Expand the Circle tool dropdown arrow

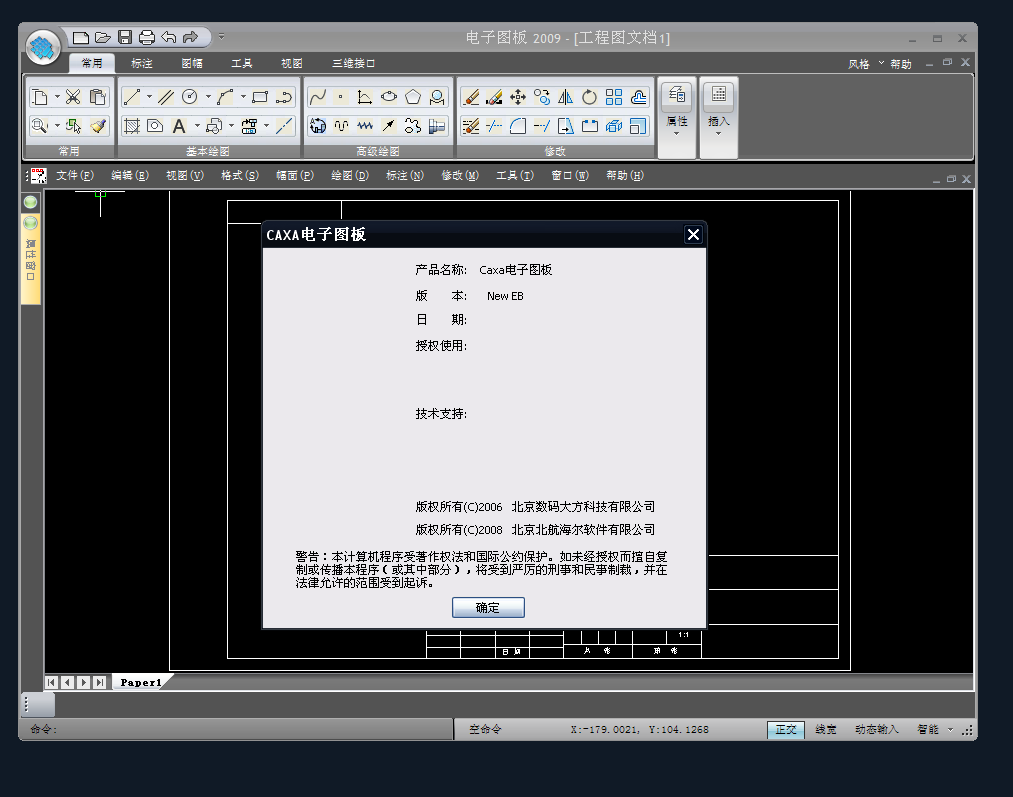point(208,97)
